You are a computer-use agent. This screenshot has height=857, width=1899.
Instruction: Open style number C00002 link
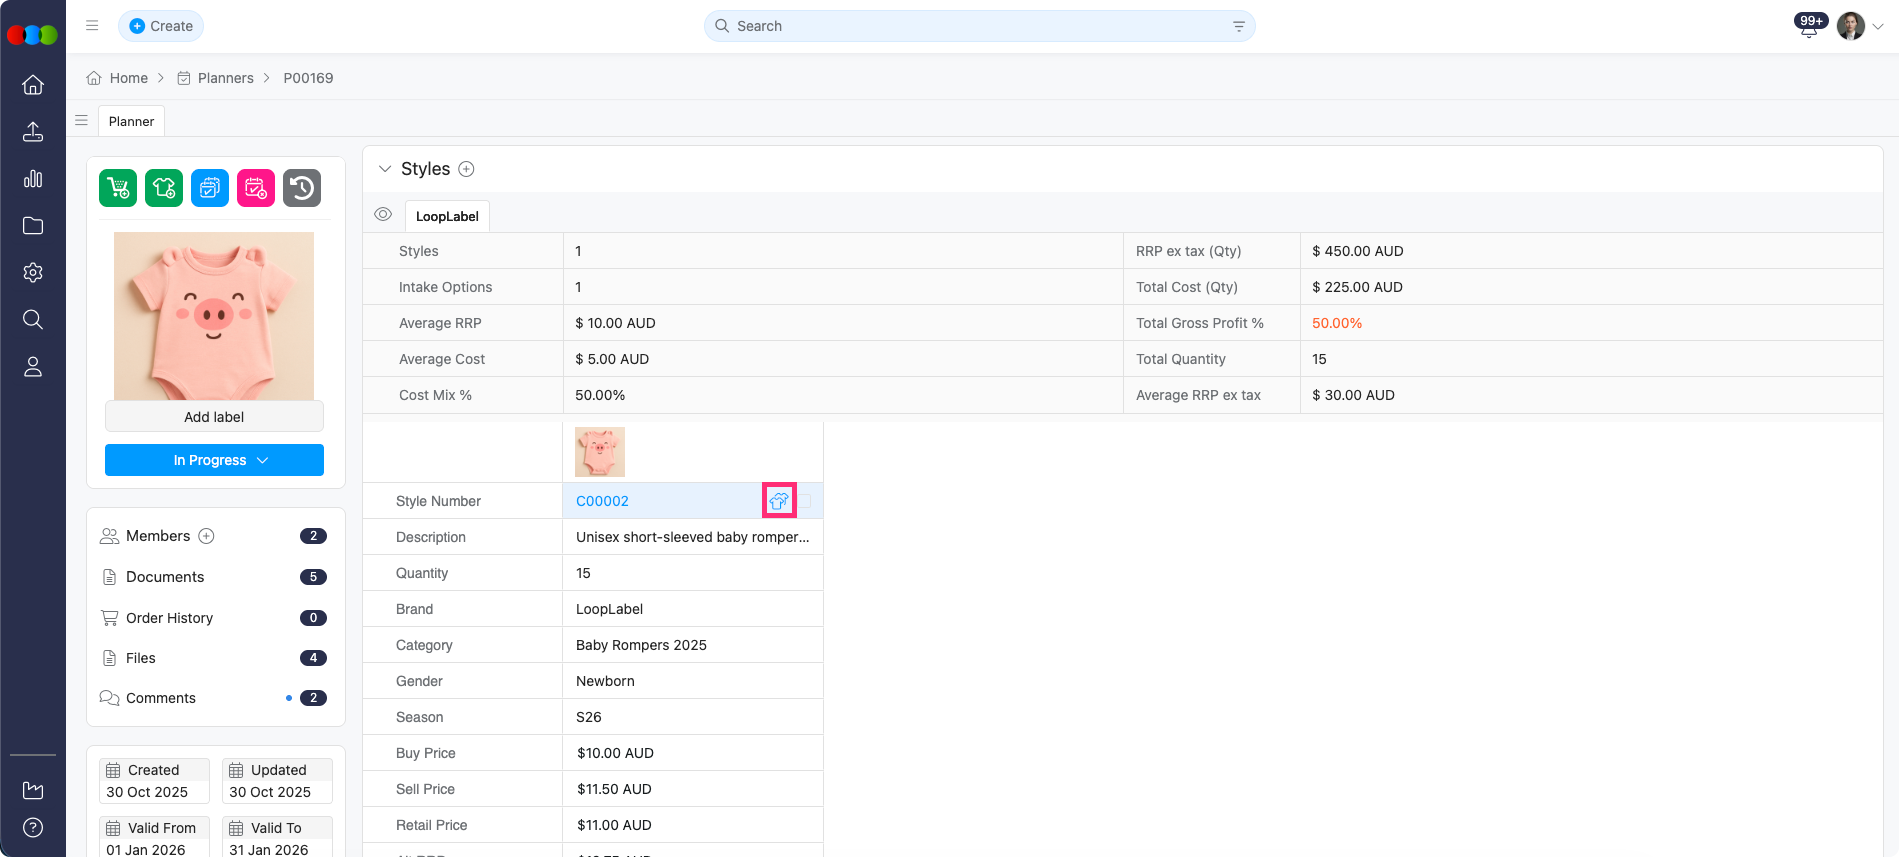point(602,501)
